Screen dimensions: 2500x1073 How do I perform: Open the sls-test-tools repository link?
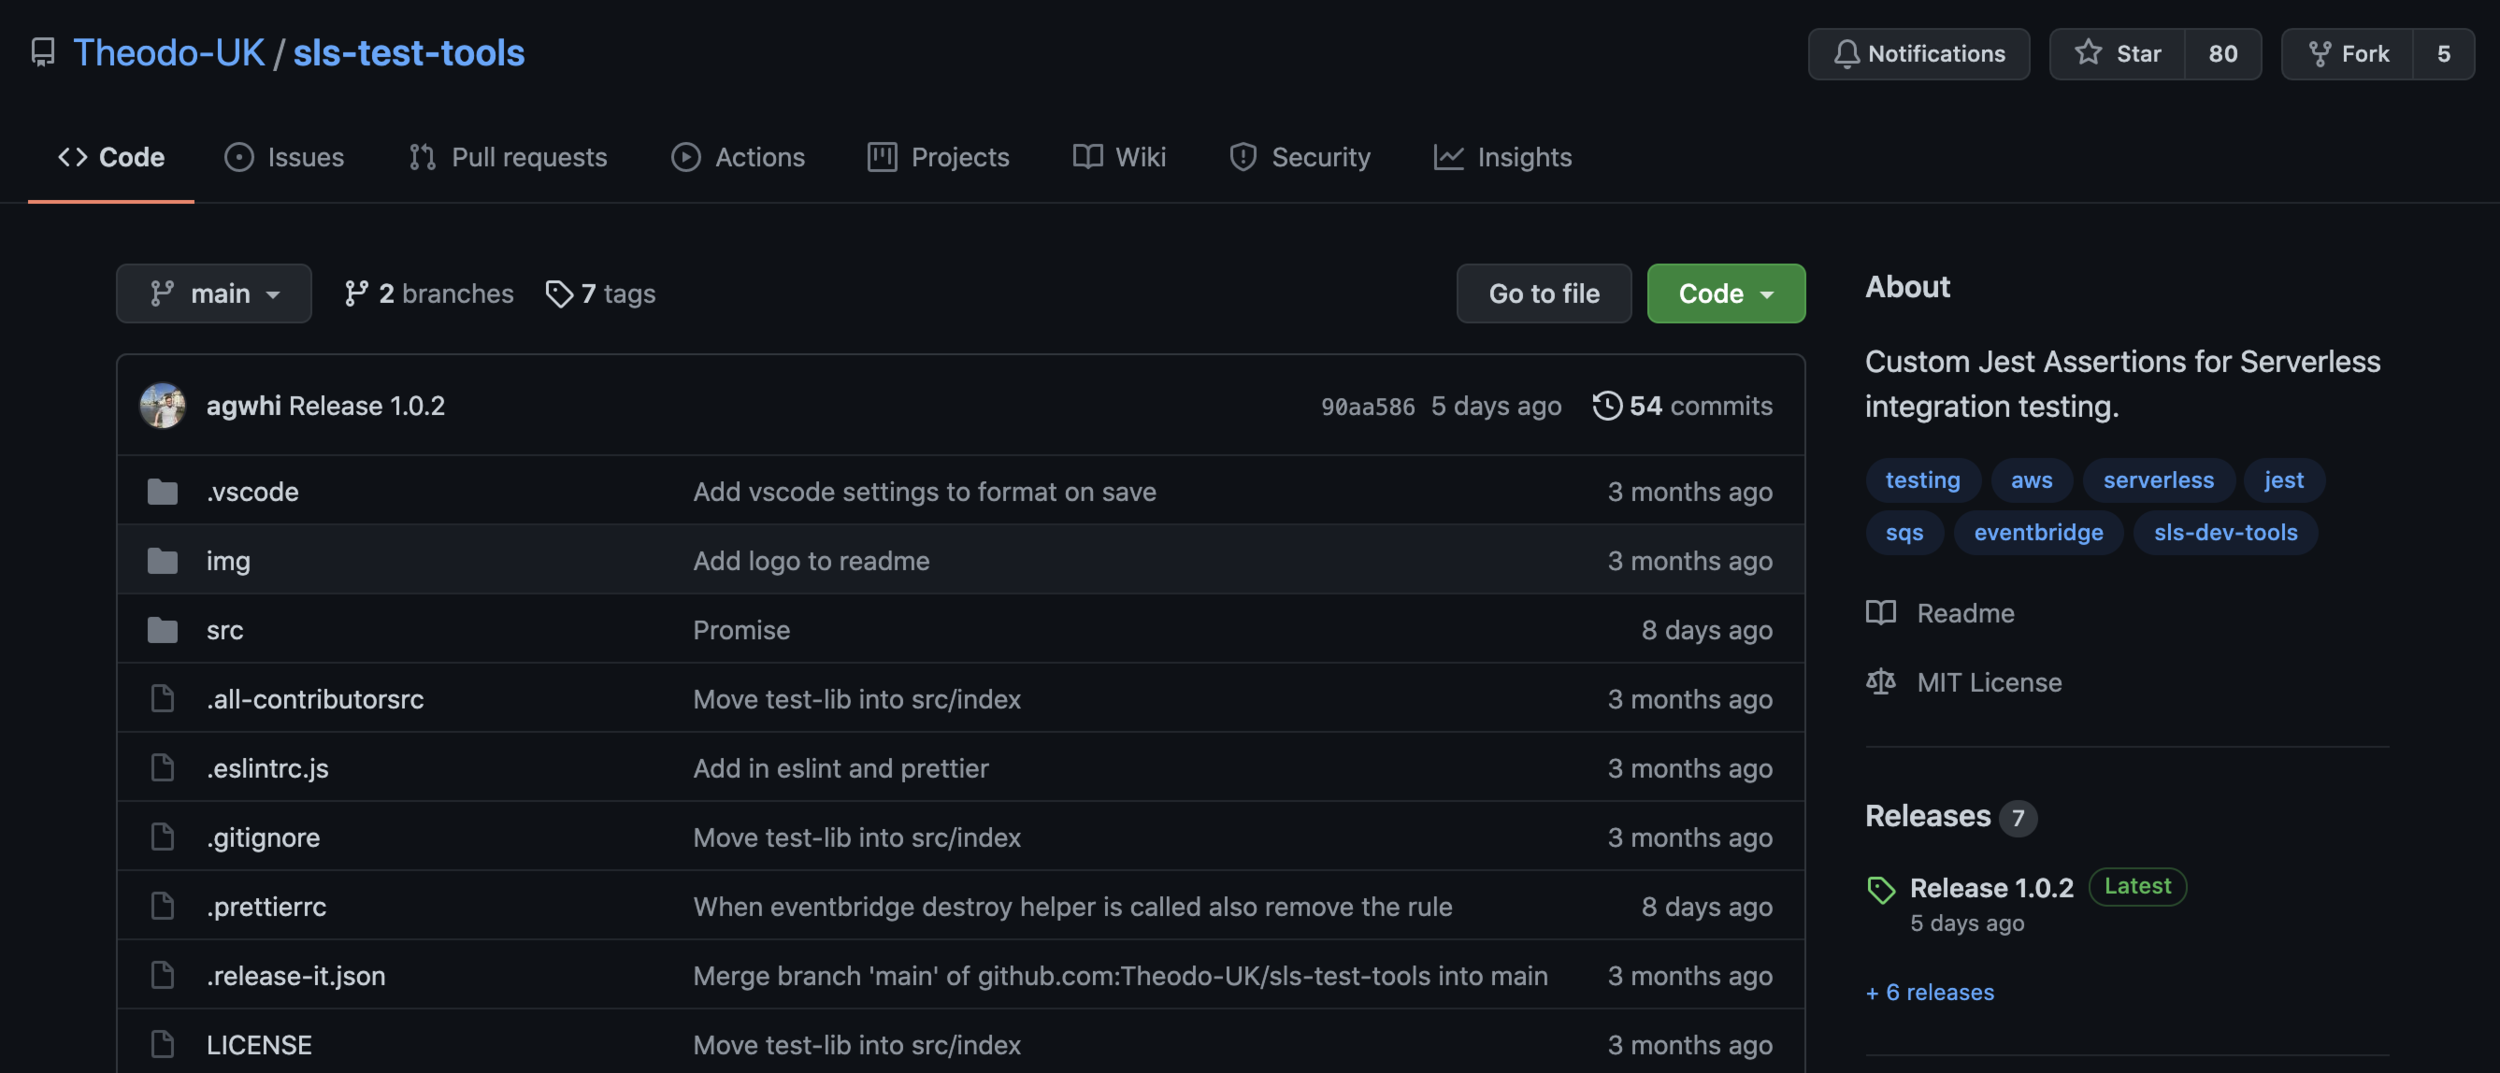point(409,52)
